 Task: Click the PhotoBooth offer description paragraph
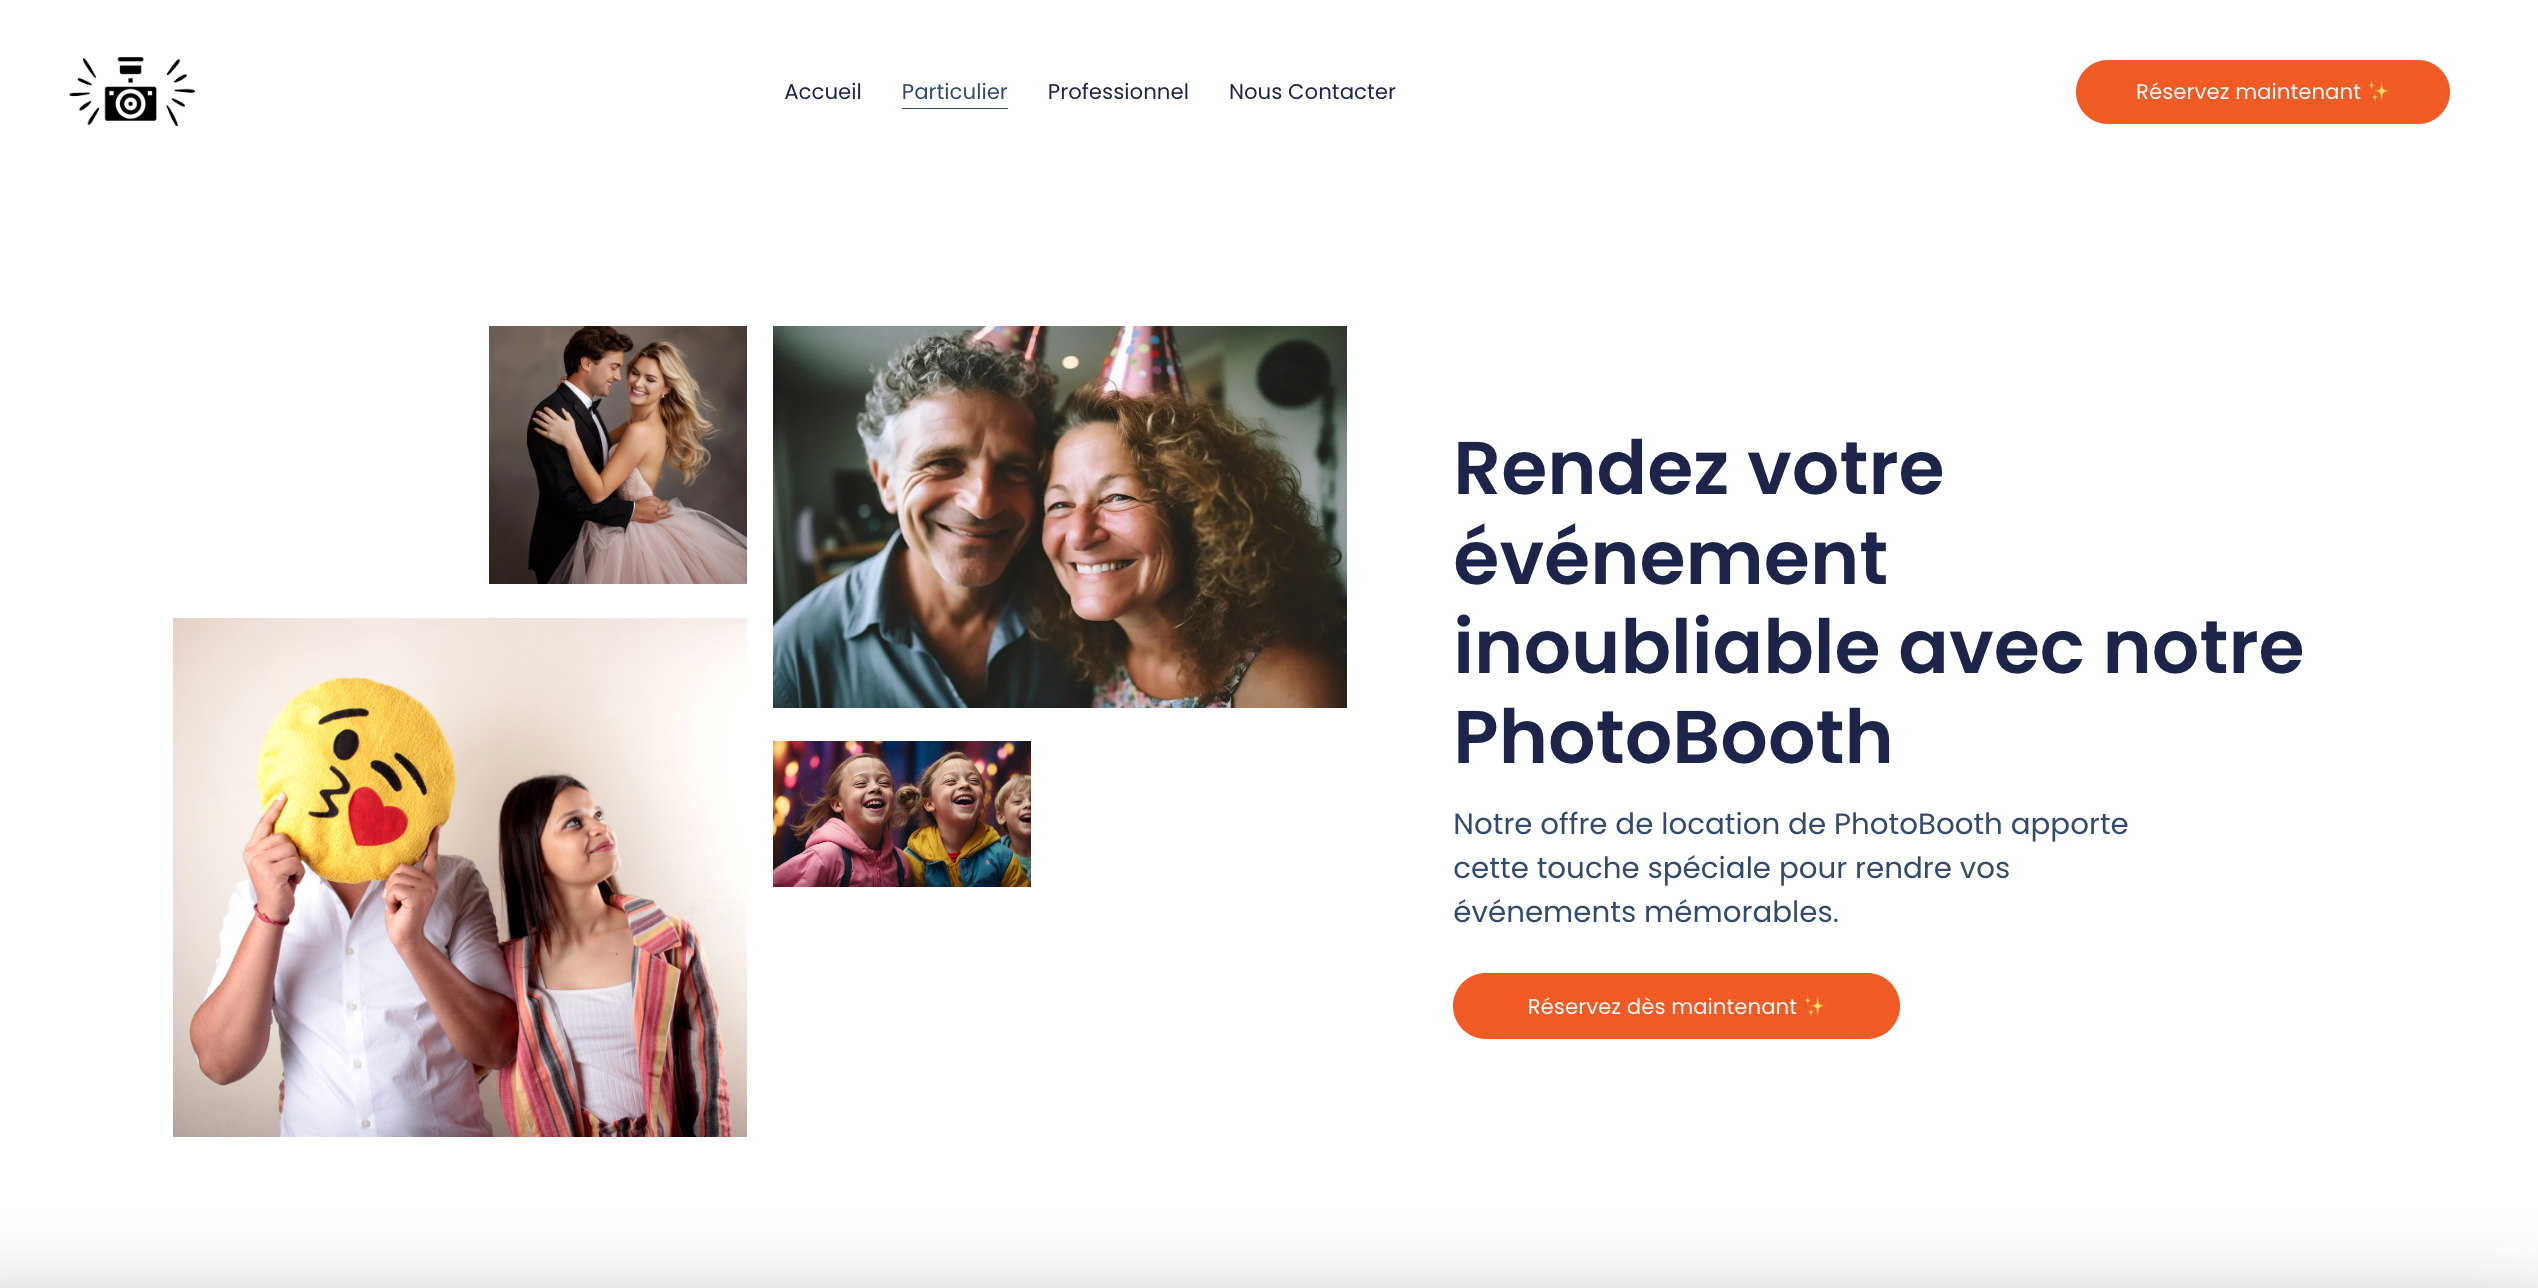tap(1790, 867)
